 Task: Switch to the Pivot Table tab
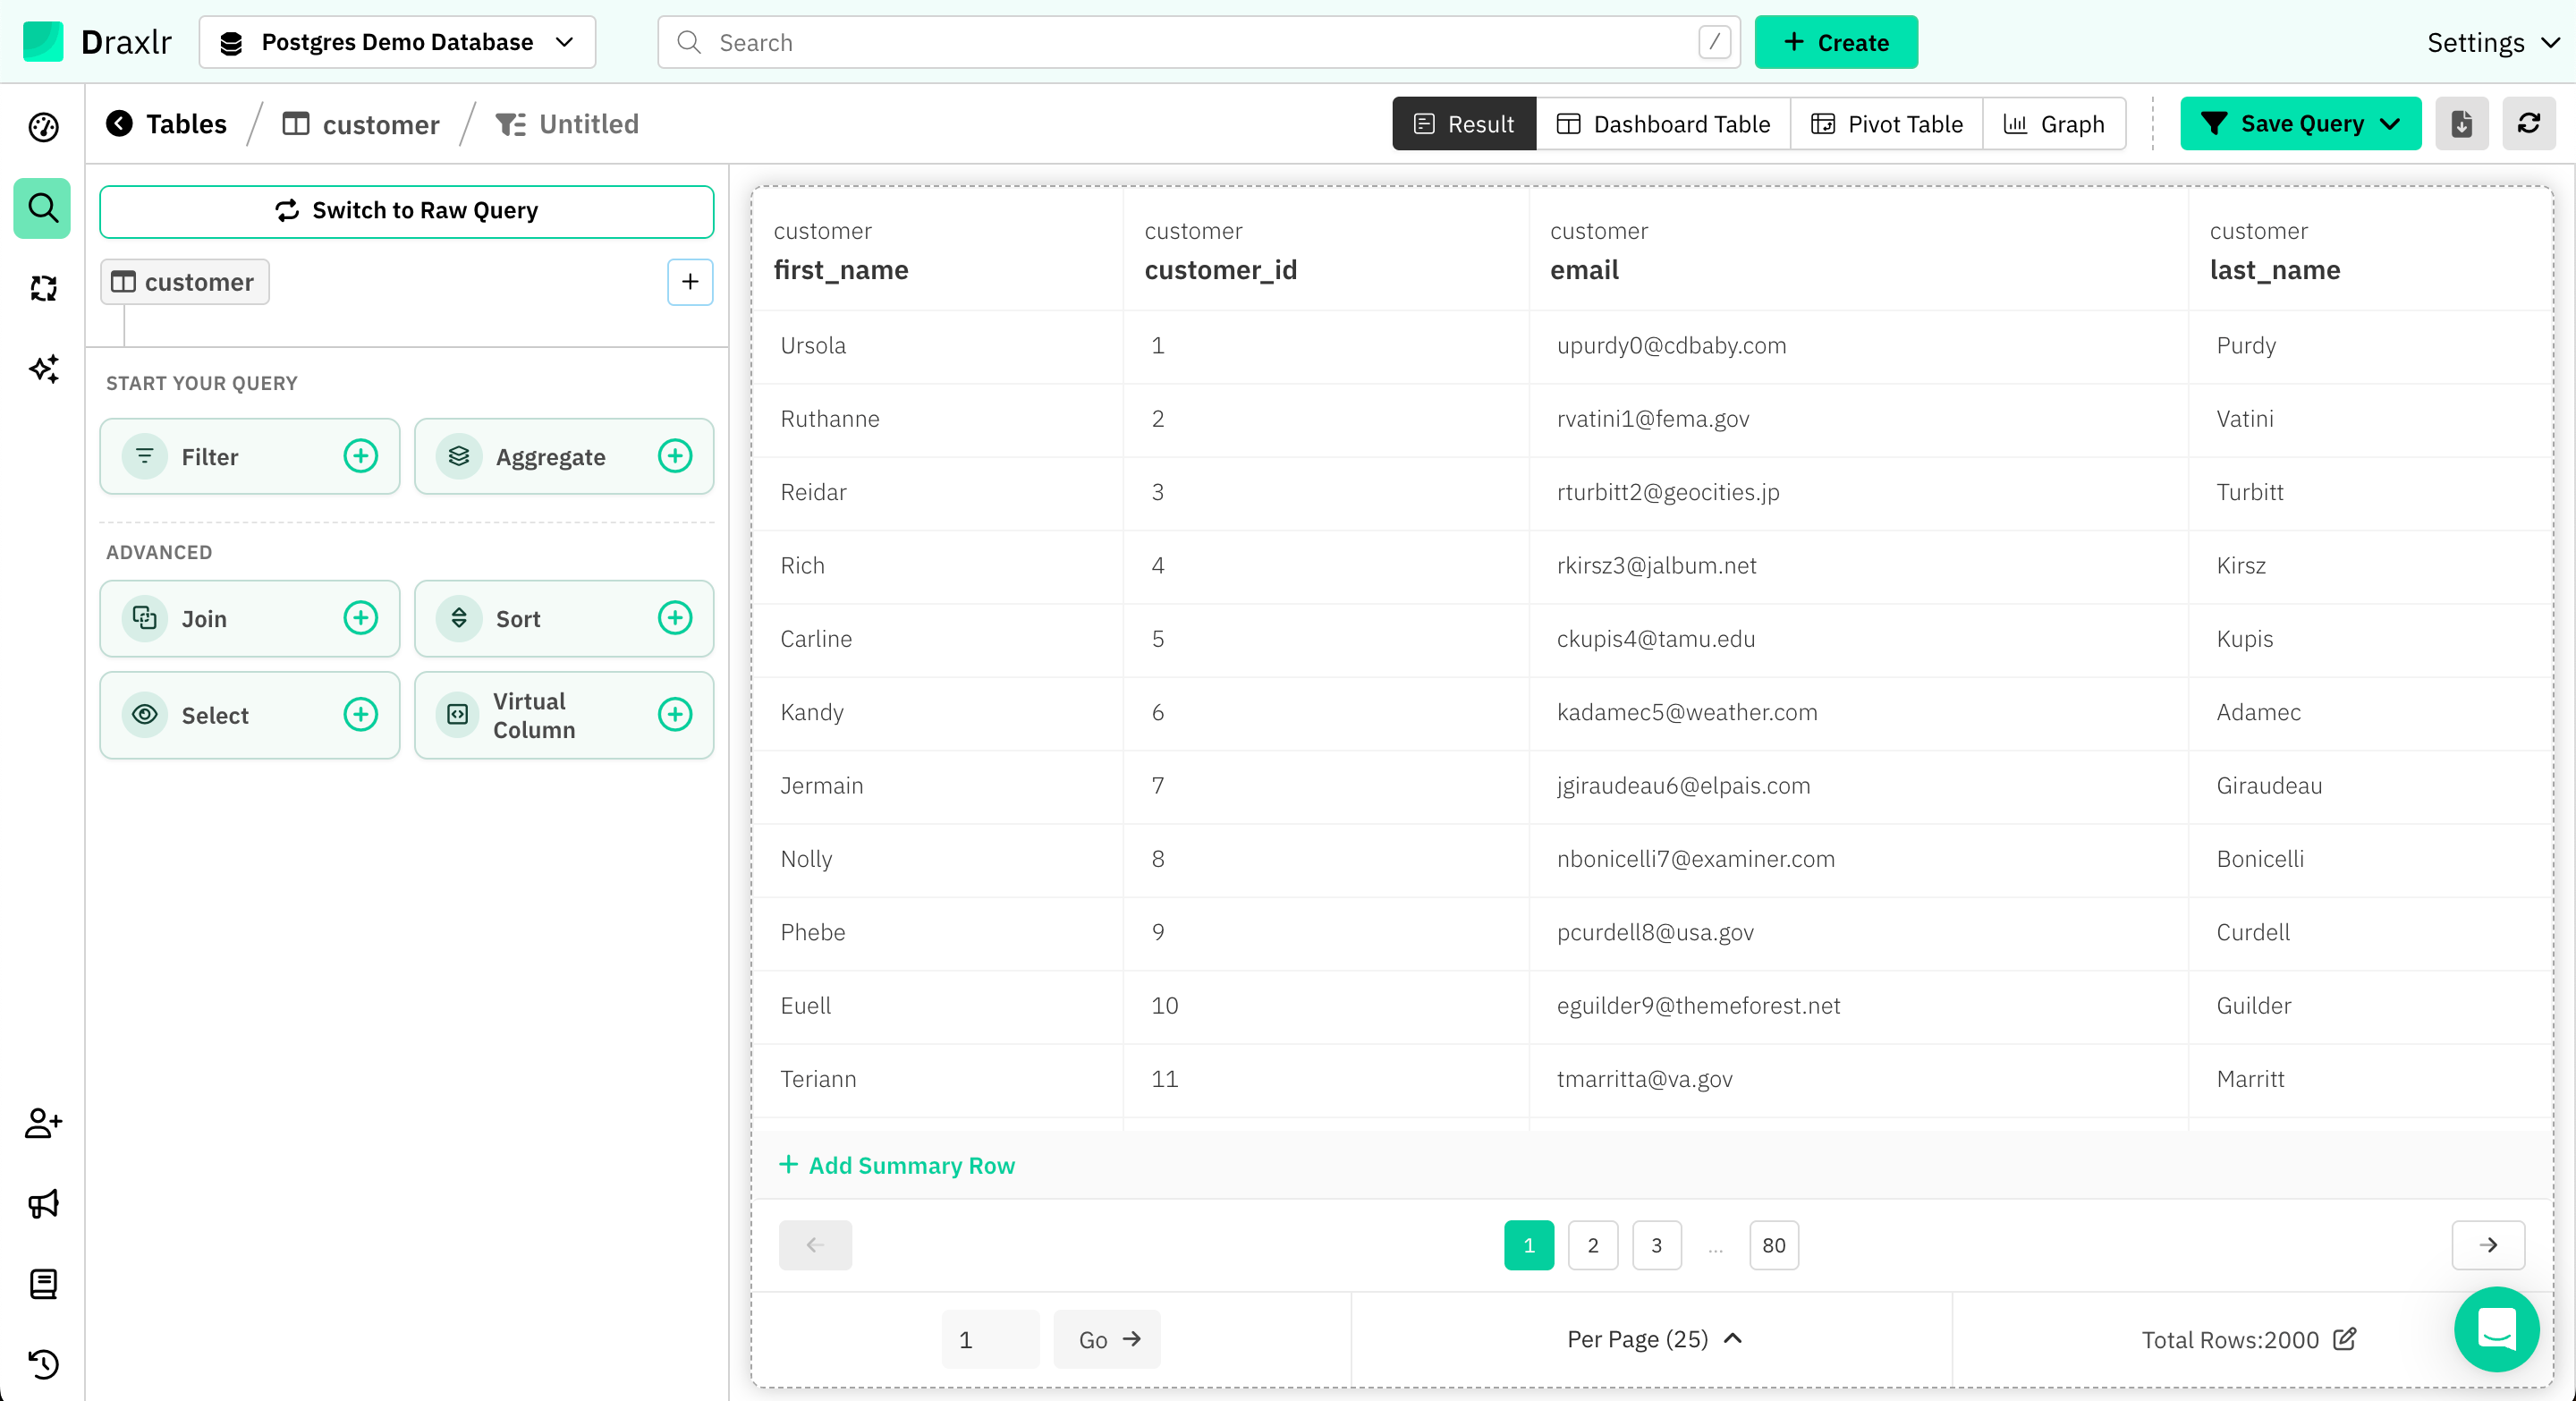(x=1886, y=124)
